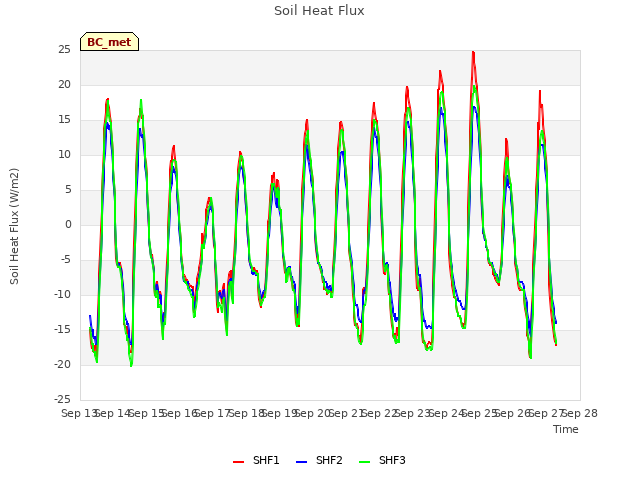Click the green SHF3 legend swatch
This screenshot has width=640, height=480.
pos(364,462)
